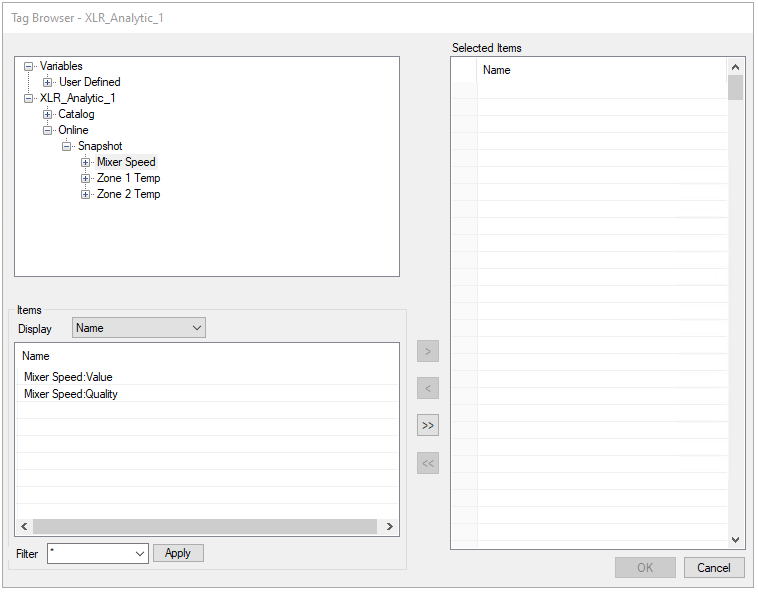Image resolution: width=758 pixels, height=592 pixels.
Task: Open the Filter combo box dropdown arrow
Action: (x=140, y=554)
